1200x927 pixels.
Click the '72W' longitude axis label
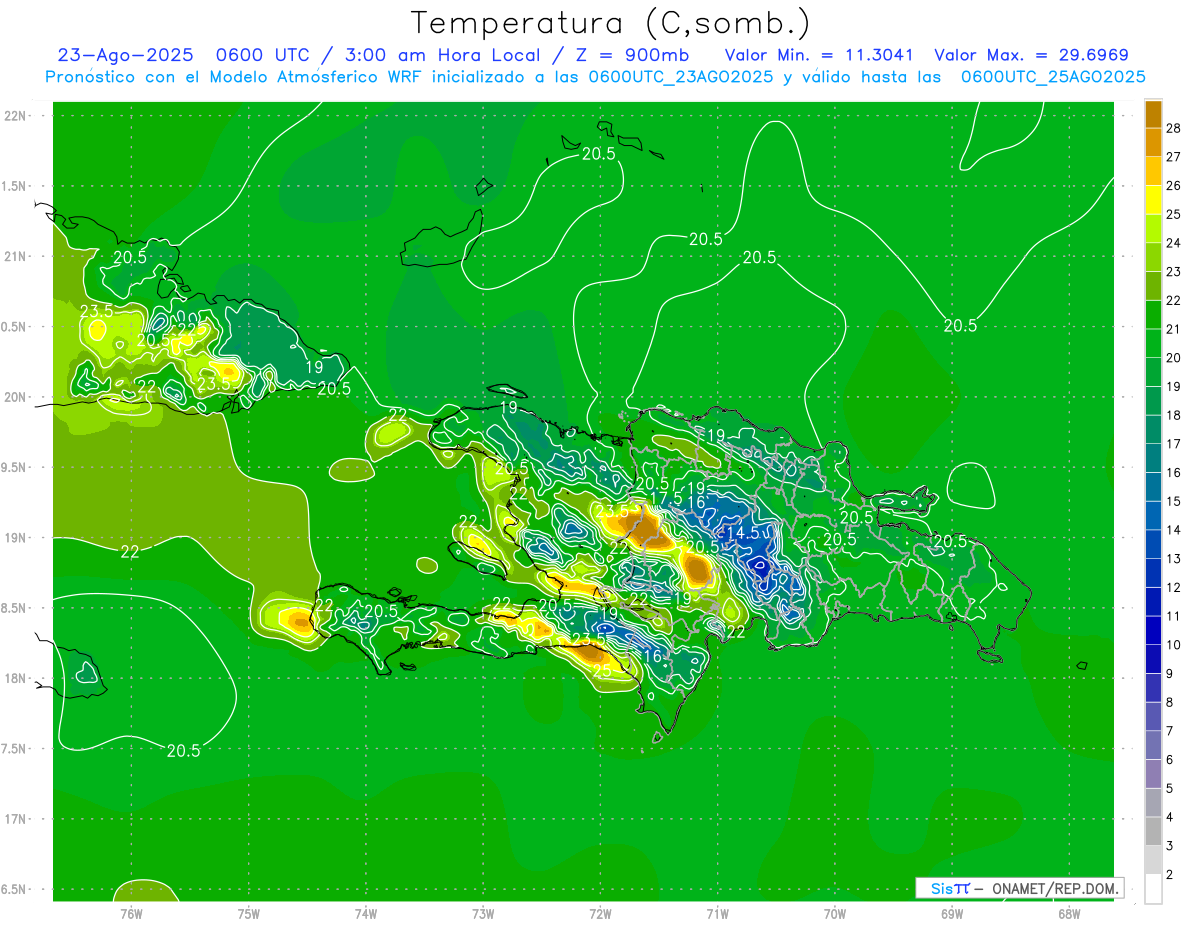click(x=600, y=913)
